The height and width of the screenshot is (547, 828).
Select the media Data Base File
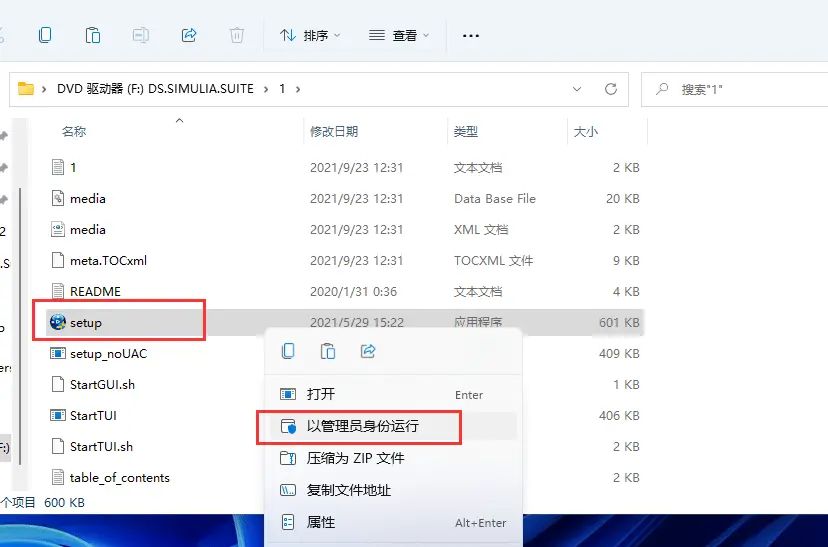pos(88,199)
